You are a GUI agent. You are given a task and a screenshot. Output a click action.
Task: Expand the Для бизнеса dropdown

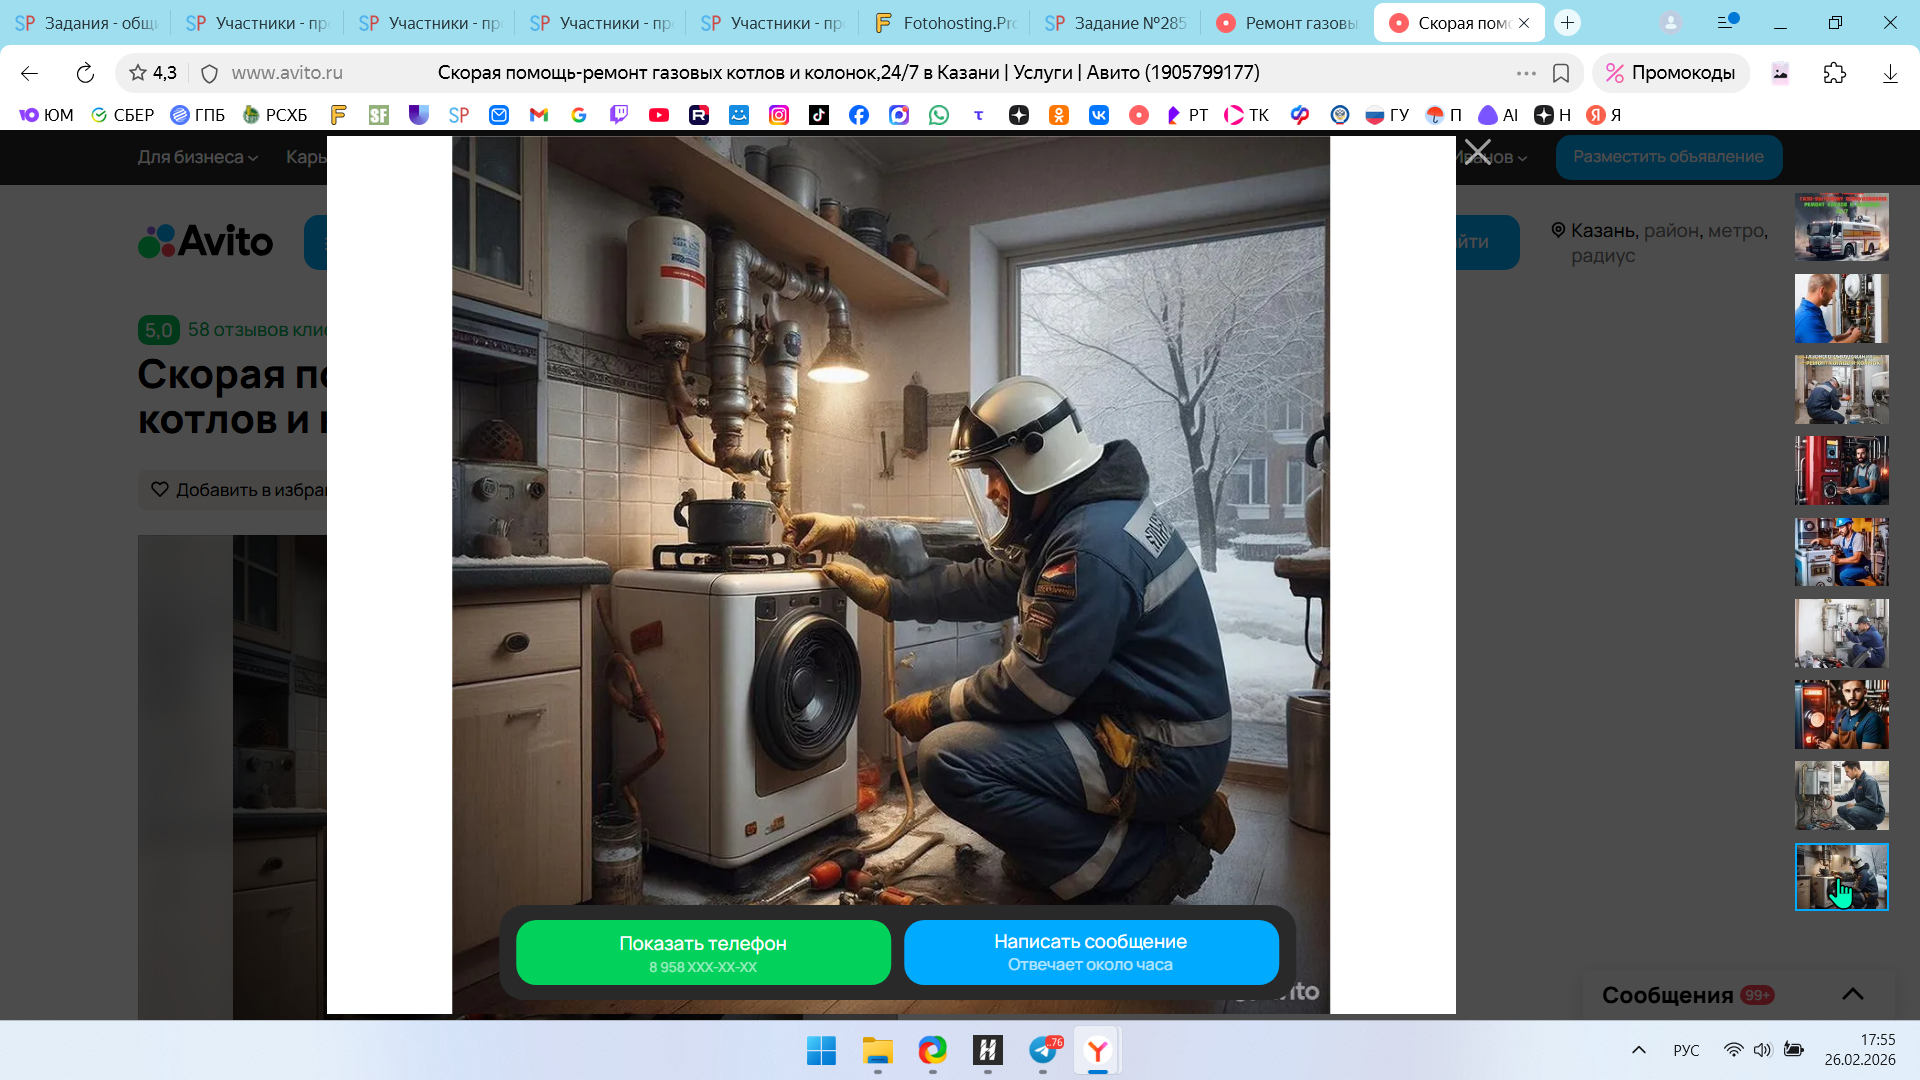[x=197, y=157]
